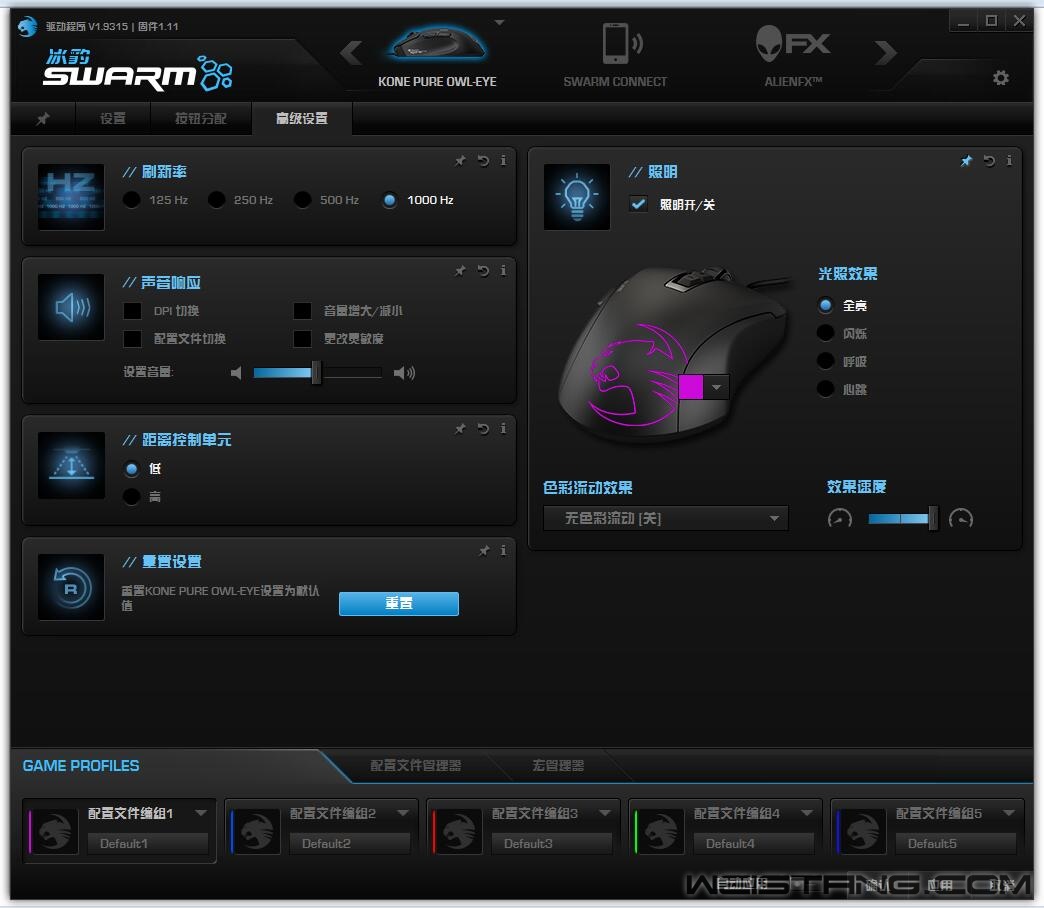Expand the color picker arrow beside magenta swatch
1044x908 pixels.
(716, 387)
